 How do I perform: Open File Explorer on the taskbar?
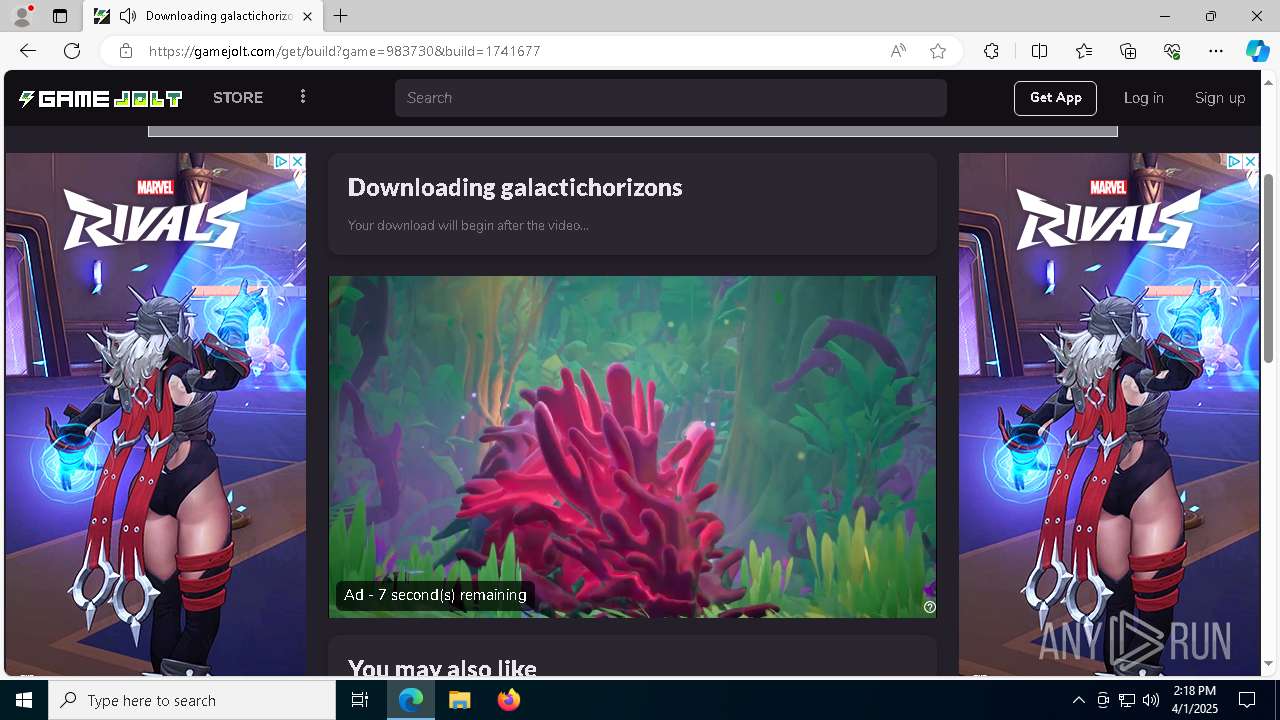point(460,700)
